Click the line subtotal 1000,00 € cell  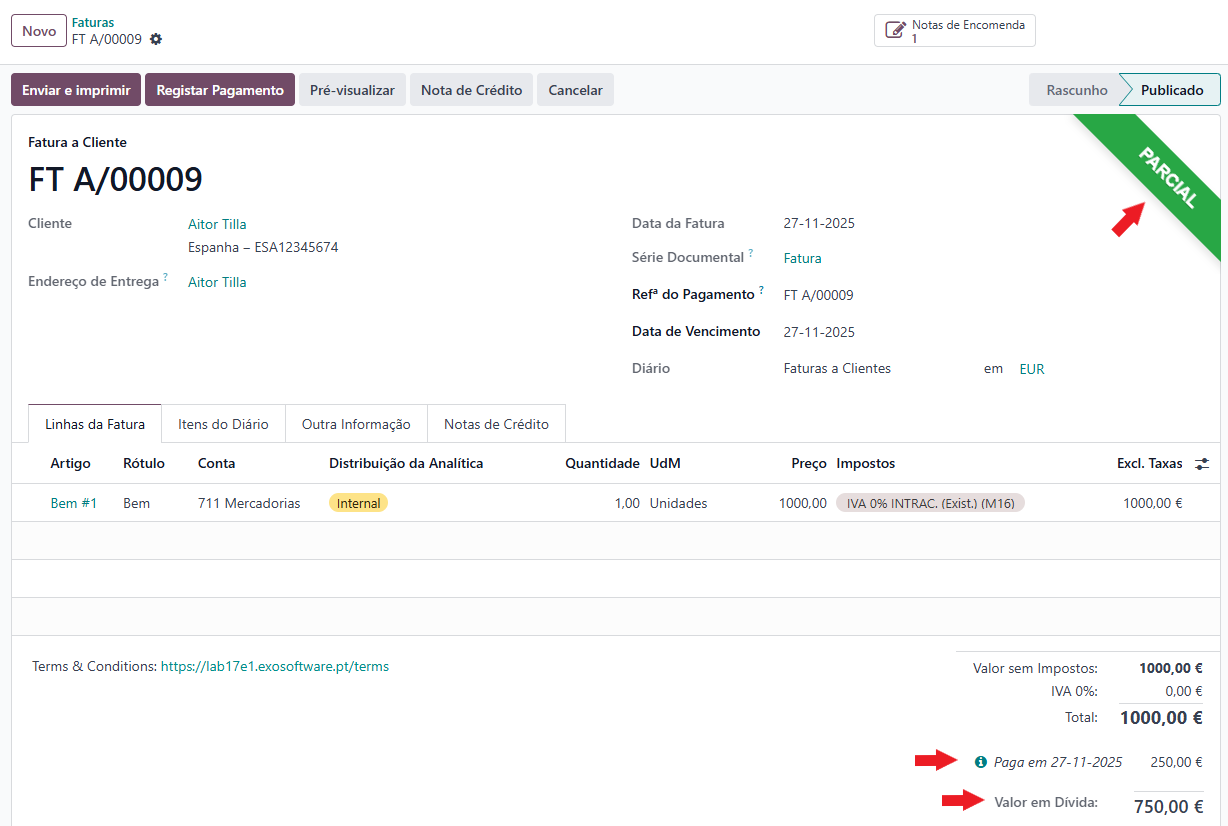[1153, 503]
